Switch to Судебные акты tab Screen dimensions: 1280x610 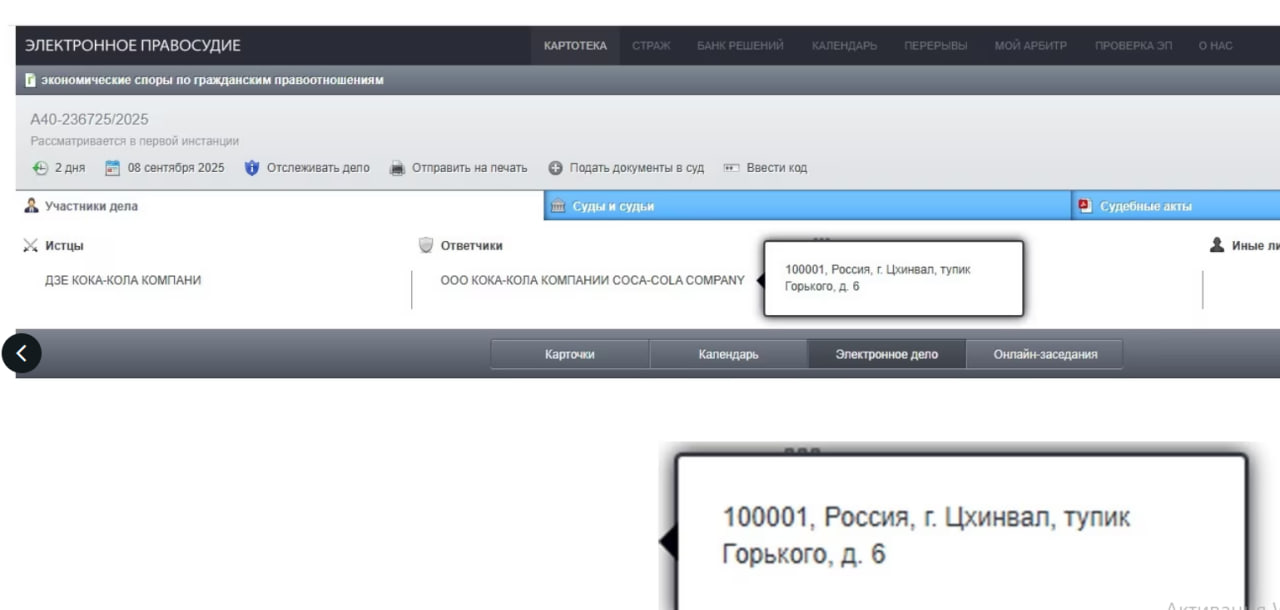(1176, 206)
